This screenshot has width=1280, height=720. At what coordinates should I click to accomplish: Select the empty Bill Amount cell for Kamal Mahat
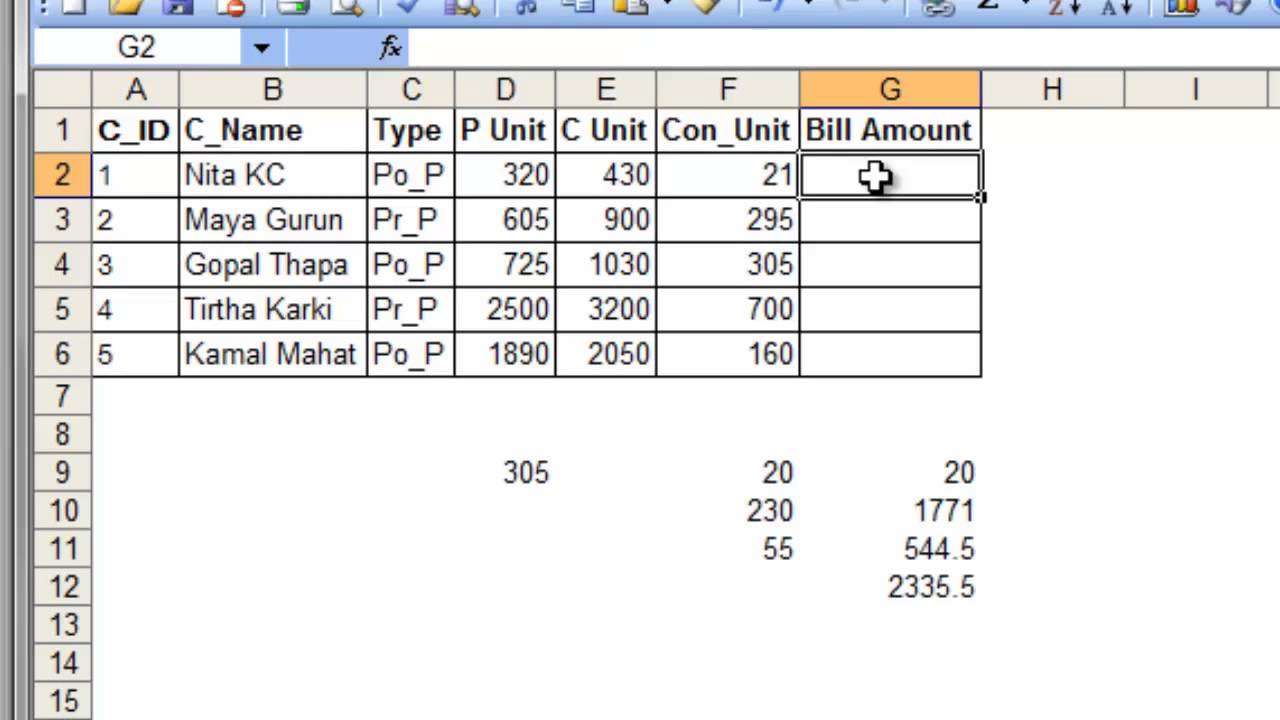[890, 355]
